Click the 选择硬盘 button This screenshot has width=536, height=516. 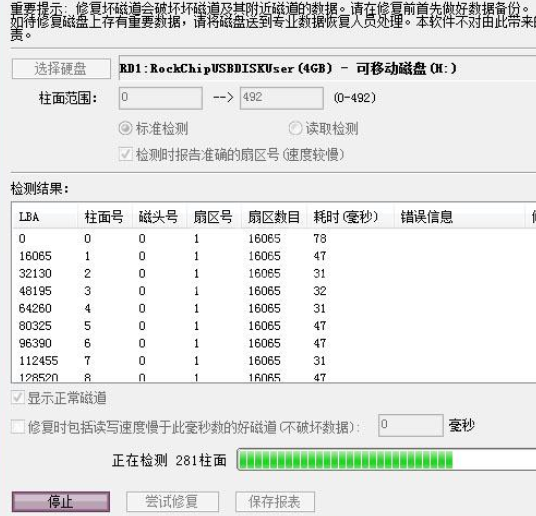click(61, 69)
